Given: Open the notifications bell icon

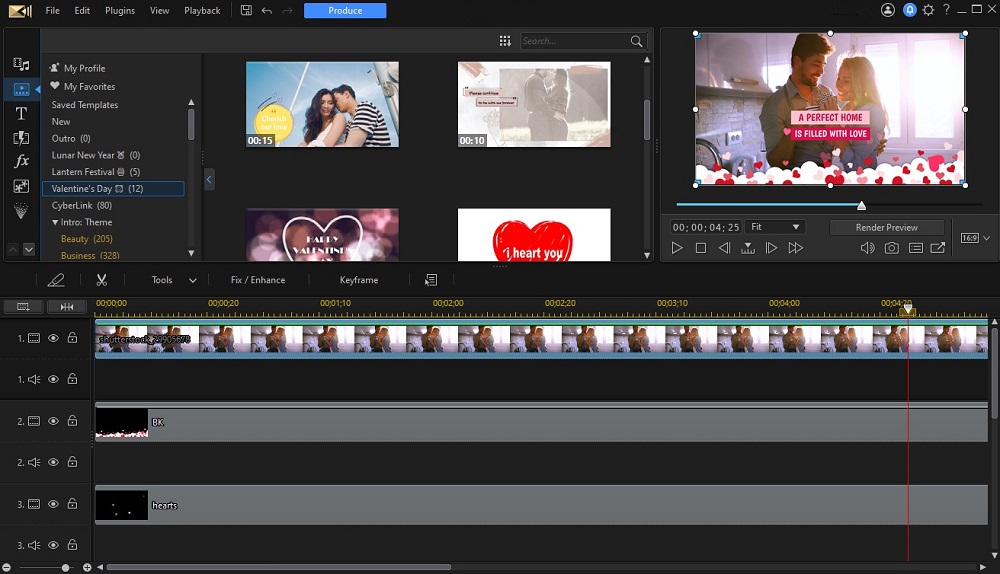Looking at the screenshot, I should (x=909, y=10).
